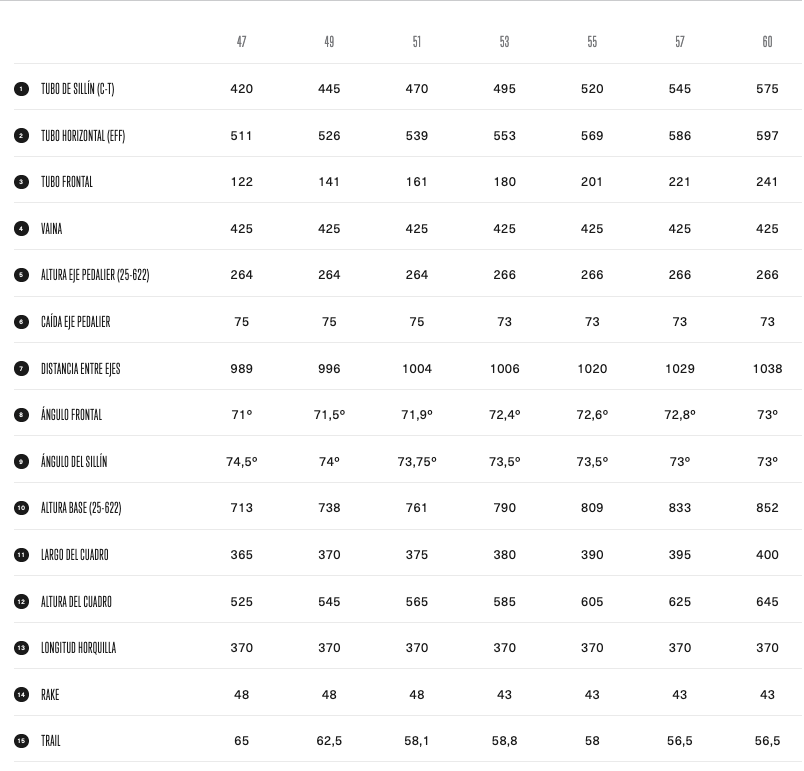The height and width of the screenshot is (771, 804).
Task: Click the number 7 badge beside Distancia Entre Ejes
Action: [x=21, y=369]
